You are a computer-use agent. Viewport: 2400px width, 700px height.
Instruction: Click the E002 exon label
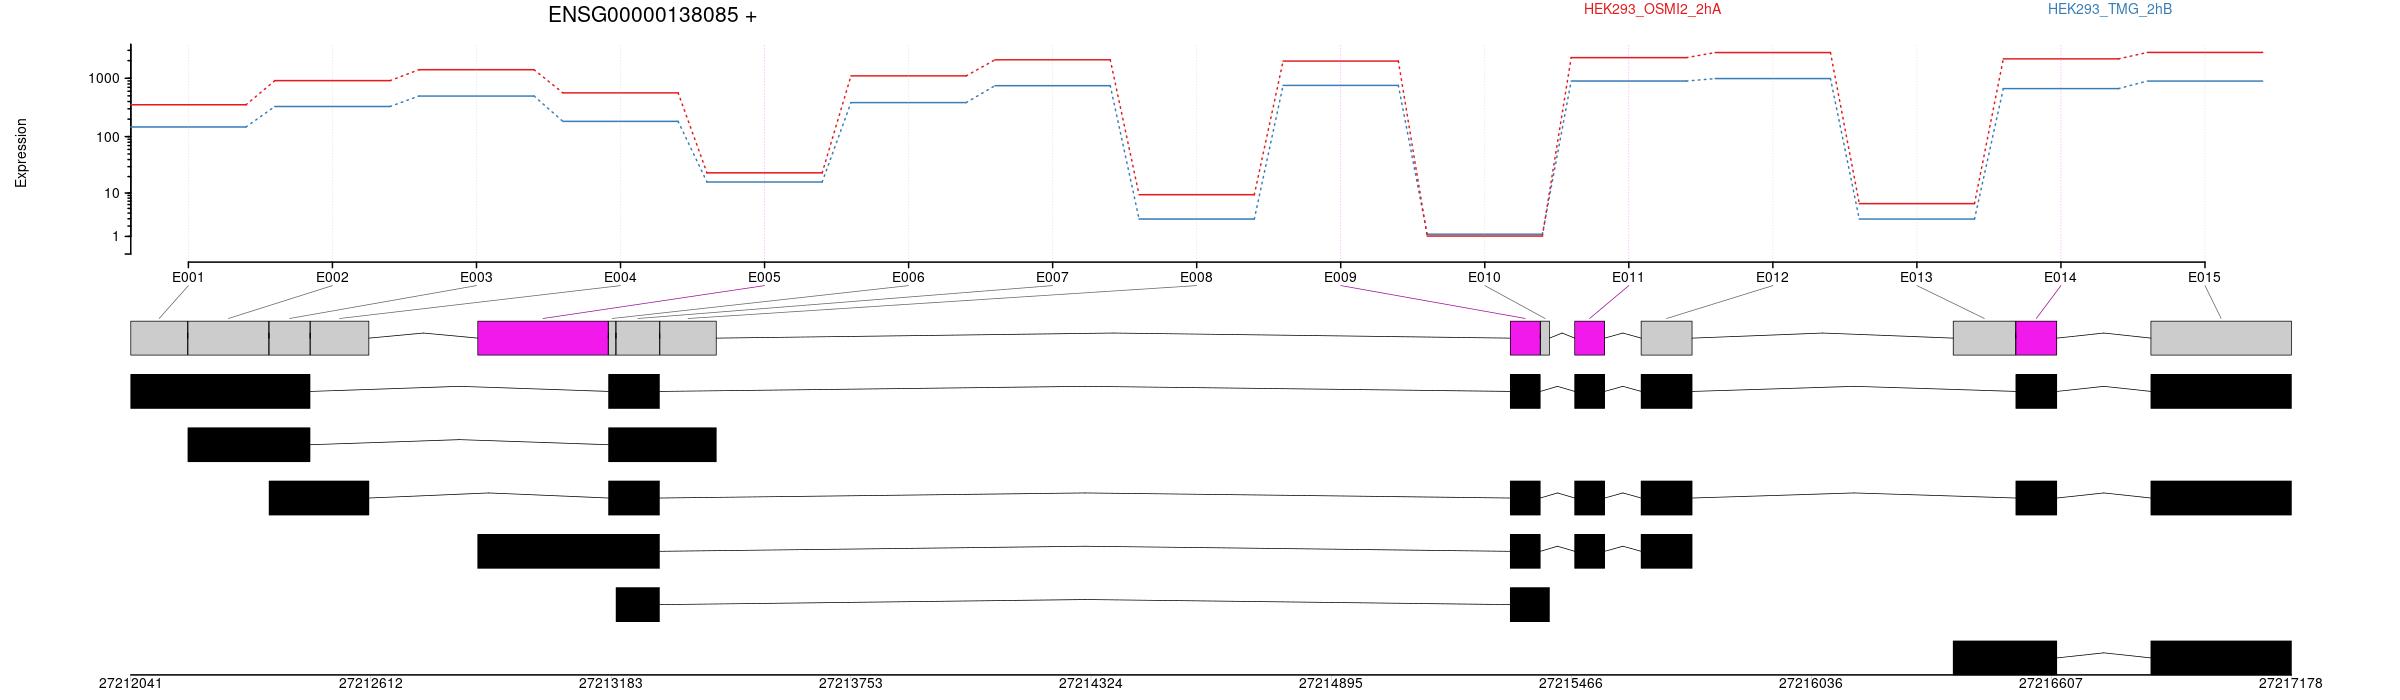point(332,277)
